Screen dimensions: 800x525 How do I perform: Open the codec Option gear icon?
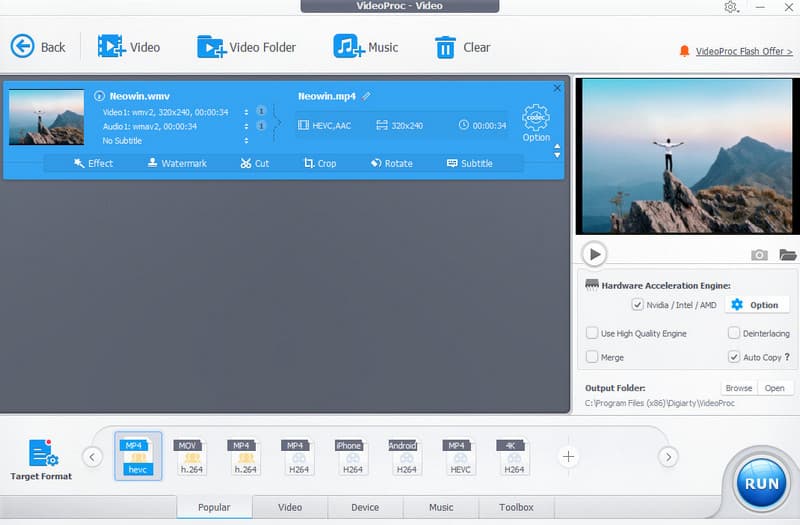(536, 118)
